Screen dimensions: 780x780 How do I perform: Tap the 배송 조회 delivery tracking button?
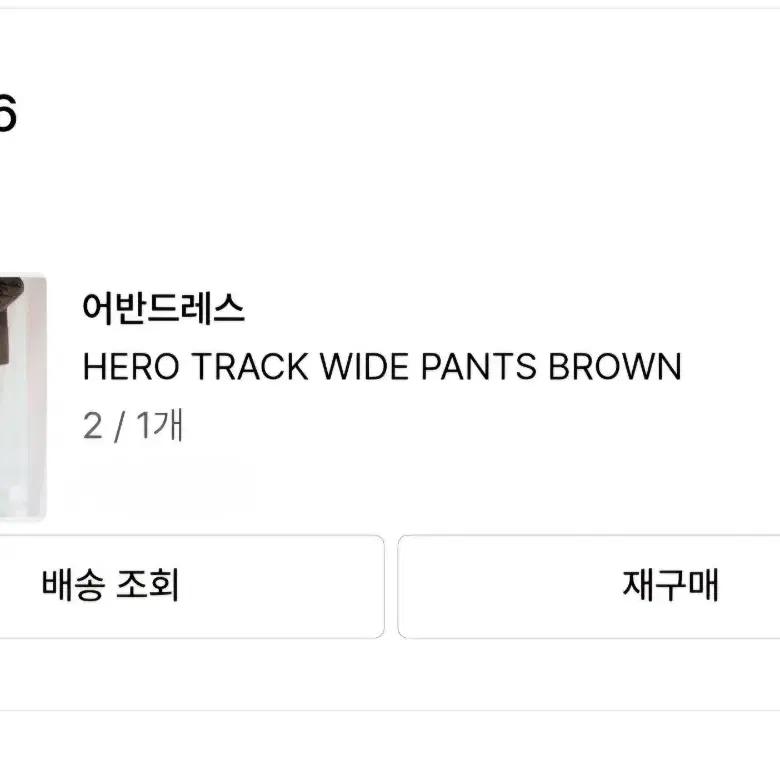click(192, 586)
